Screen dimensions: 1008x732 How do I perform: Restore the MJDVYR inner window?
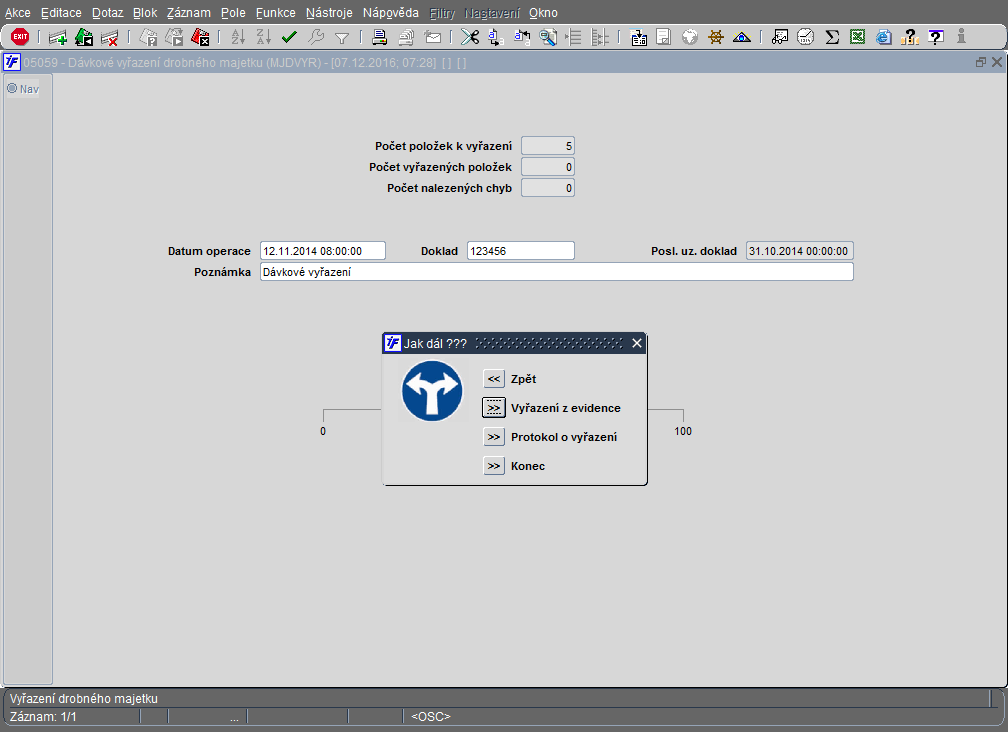tap(980, 62)
